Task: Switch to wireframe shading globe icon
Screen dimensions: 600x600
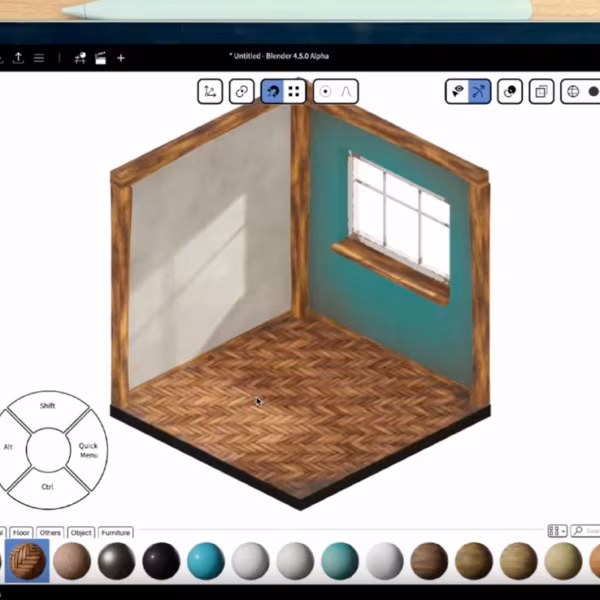Action: pos(573,91)
